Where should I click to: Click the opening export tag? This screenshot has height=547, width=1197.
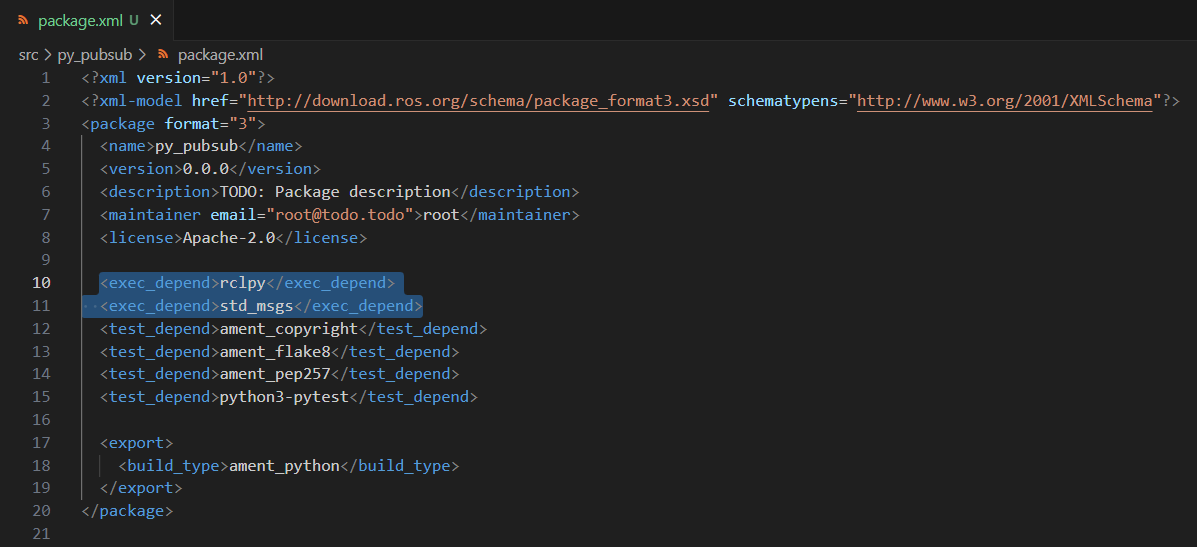coord(137,442)
